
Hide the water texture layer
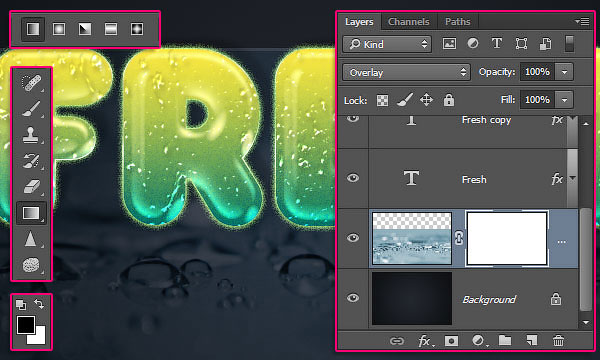[x=353, y=238]
